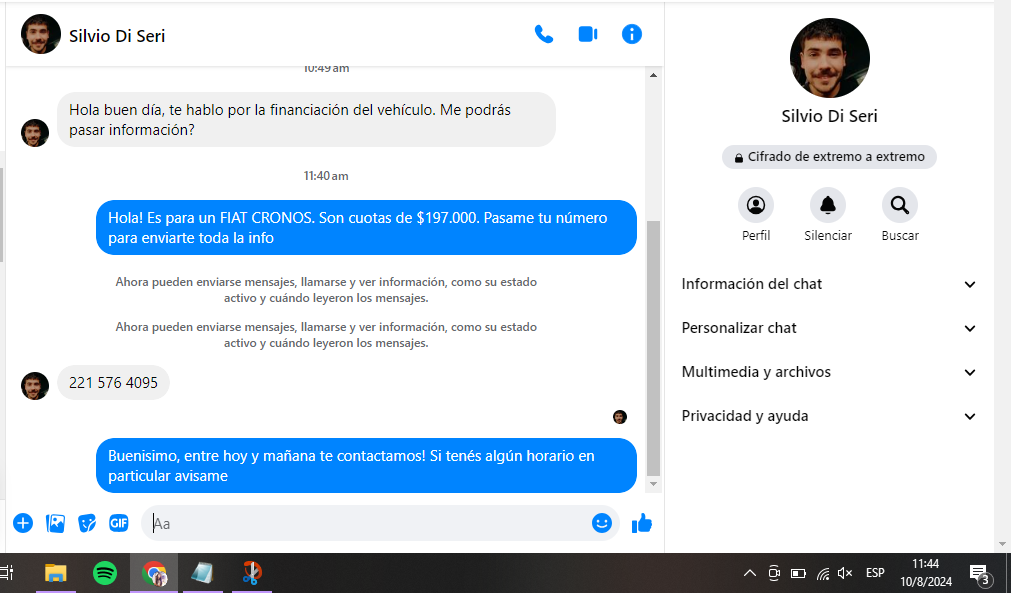Send a thumbs-up like

642,523
